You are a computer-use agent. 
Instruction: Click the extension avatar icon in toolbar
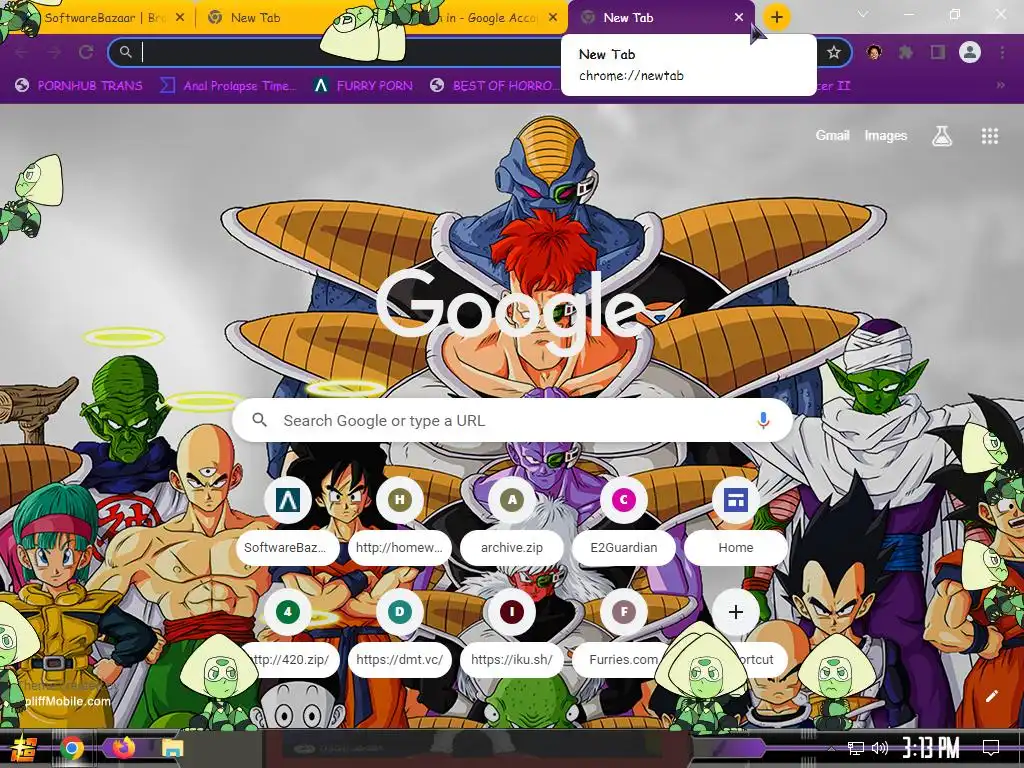(x=874, y=52)
